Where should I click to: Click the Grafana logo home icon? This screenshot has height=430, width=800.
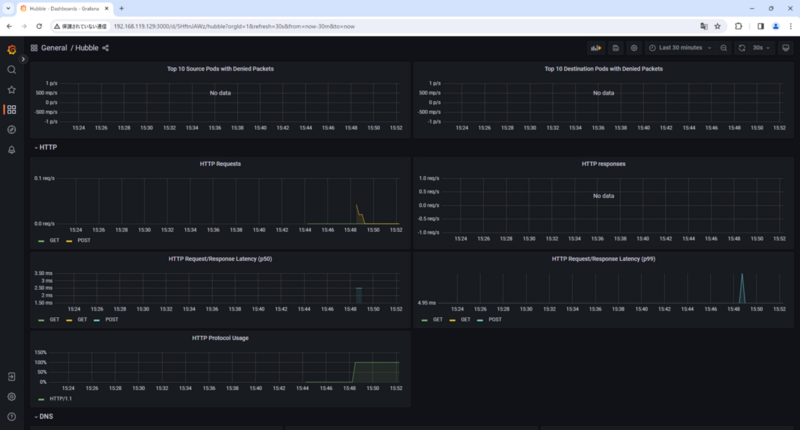[11, 49]
